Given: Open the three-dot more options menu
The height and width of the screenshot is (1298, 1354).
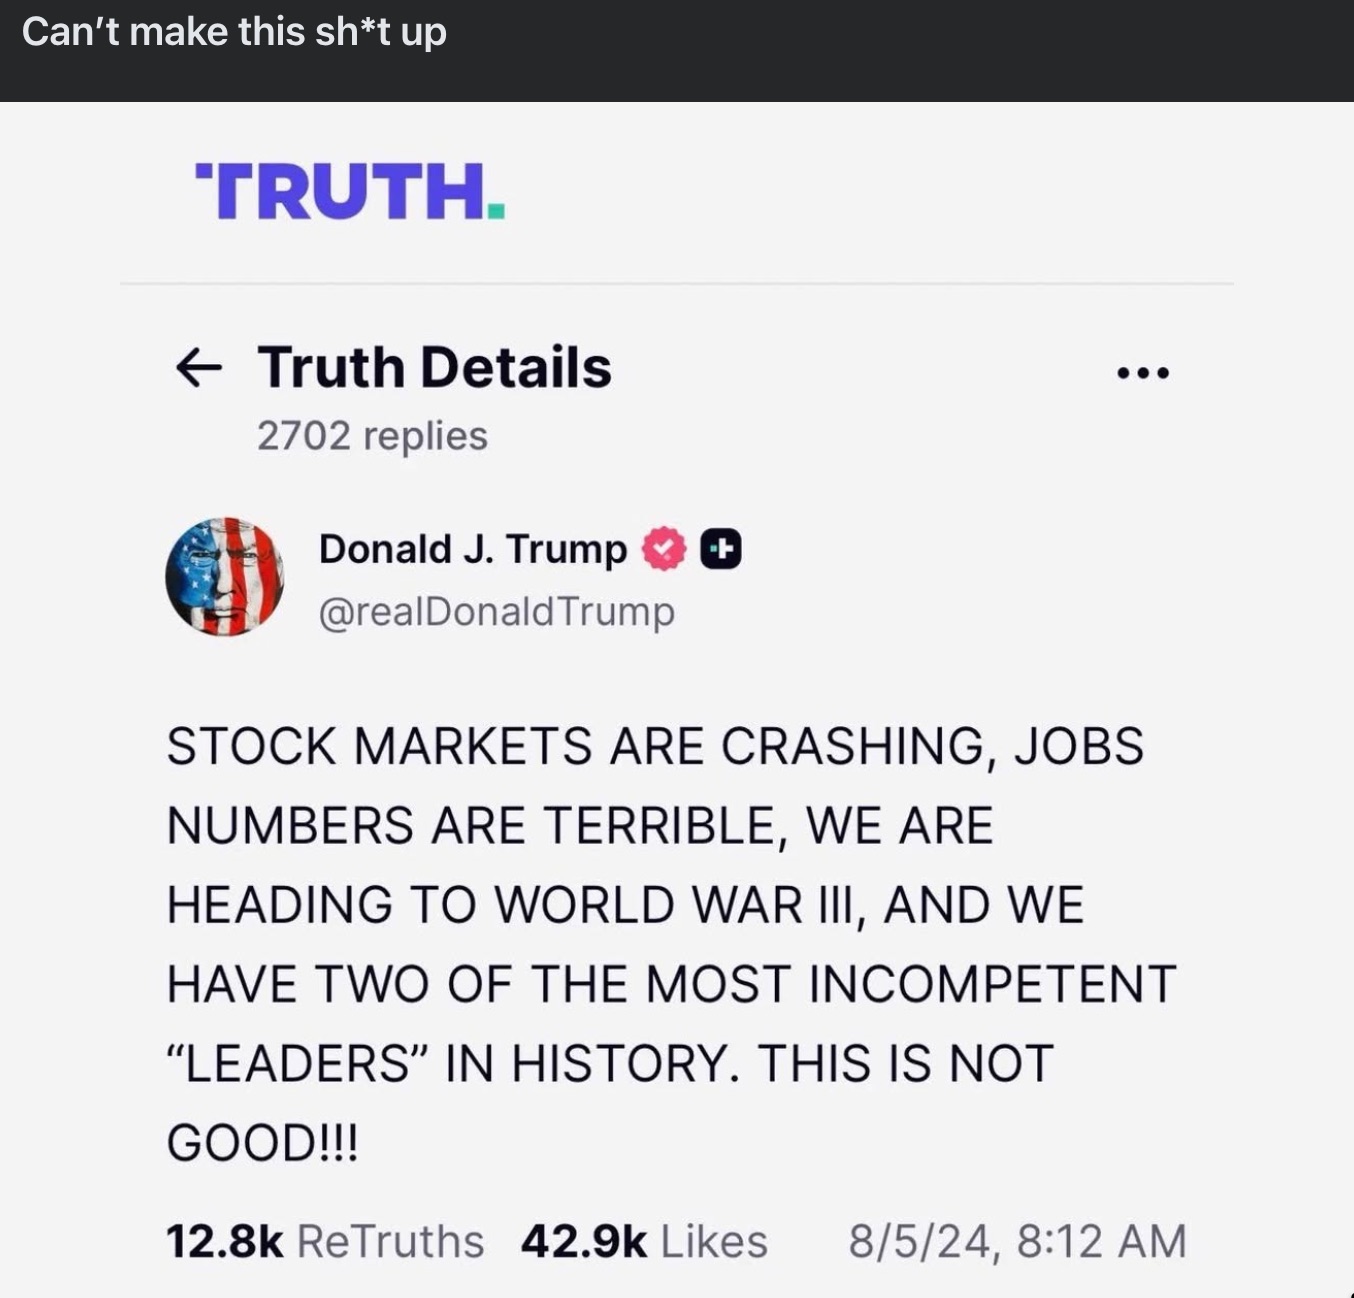Looking at the screenshot, I should click(x=1142, y=374).
